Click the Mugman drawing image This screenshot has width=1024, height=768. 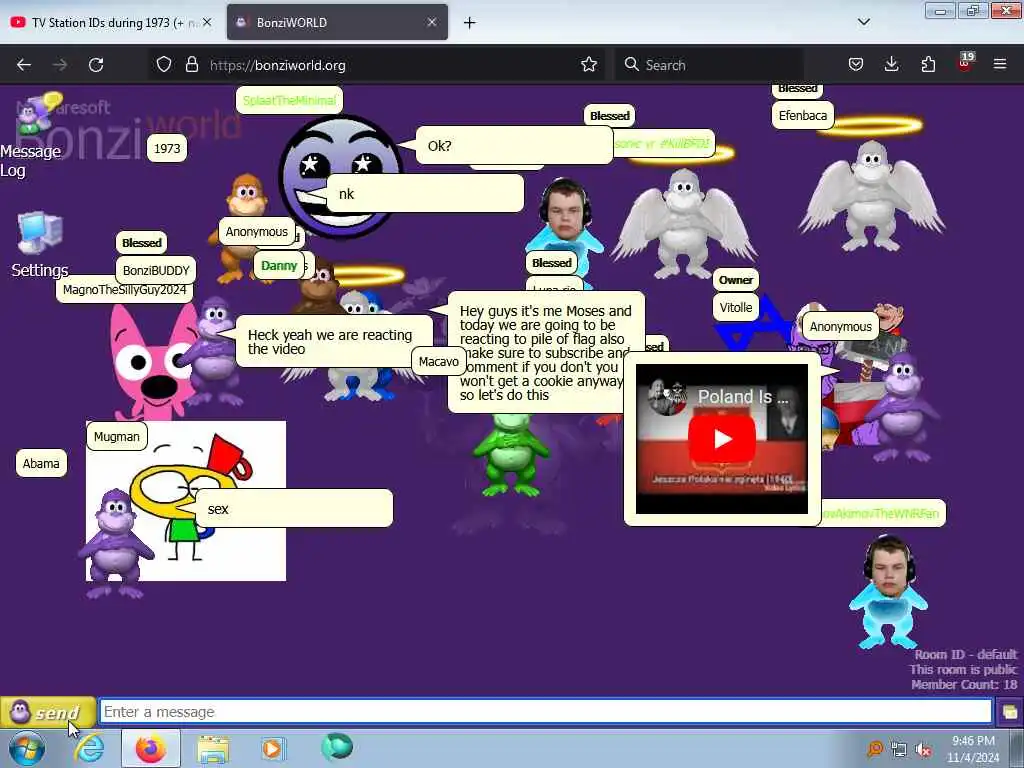click(x=186, y=501)
